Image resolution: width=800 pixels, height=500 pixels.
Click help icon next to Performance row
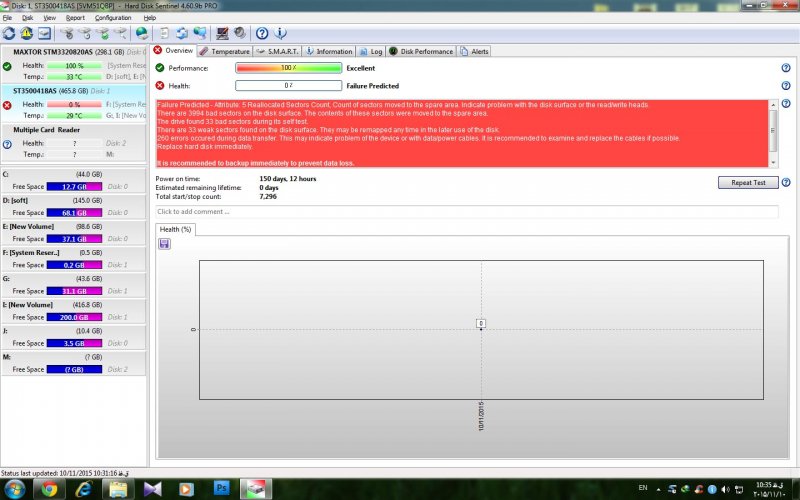pyautogui.click(x=786, y=68)
